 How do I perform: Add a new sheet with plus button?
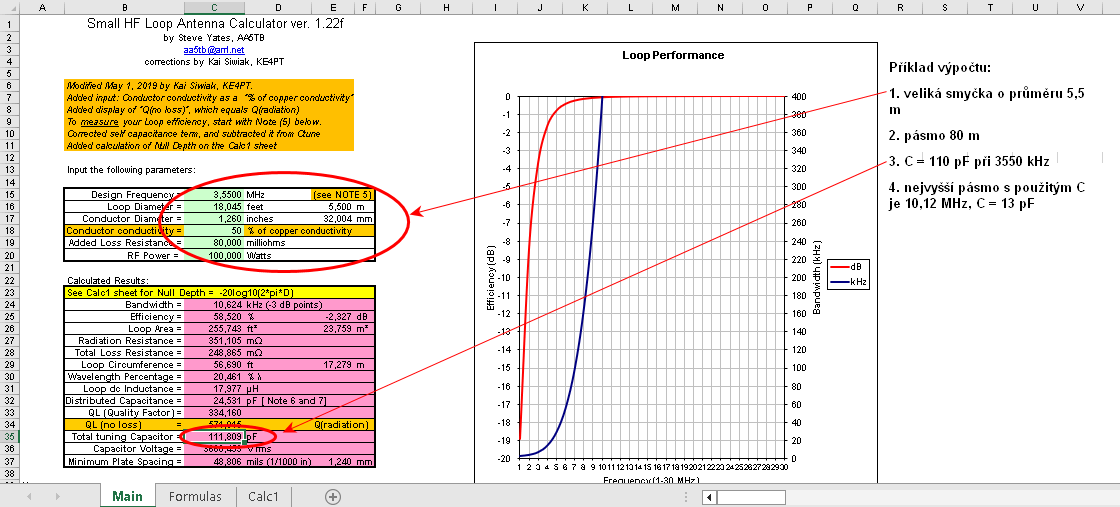coord(333,496)
